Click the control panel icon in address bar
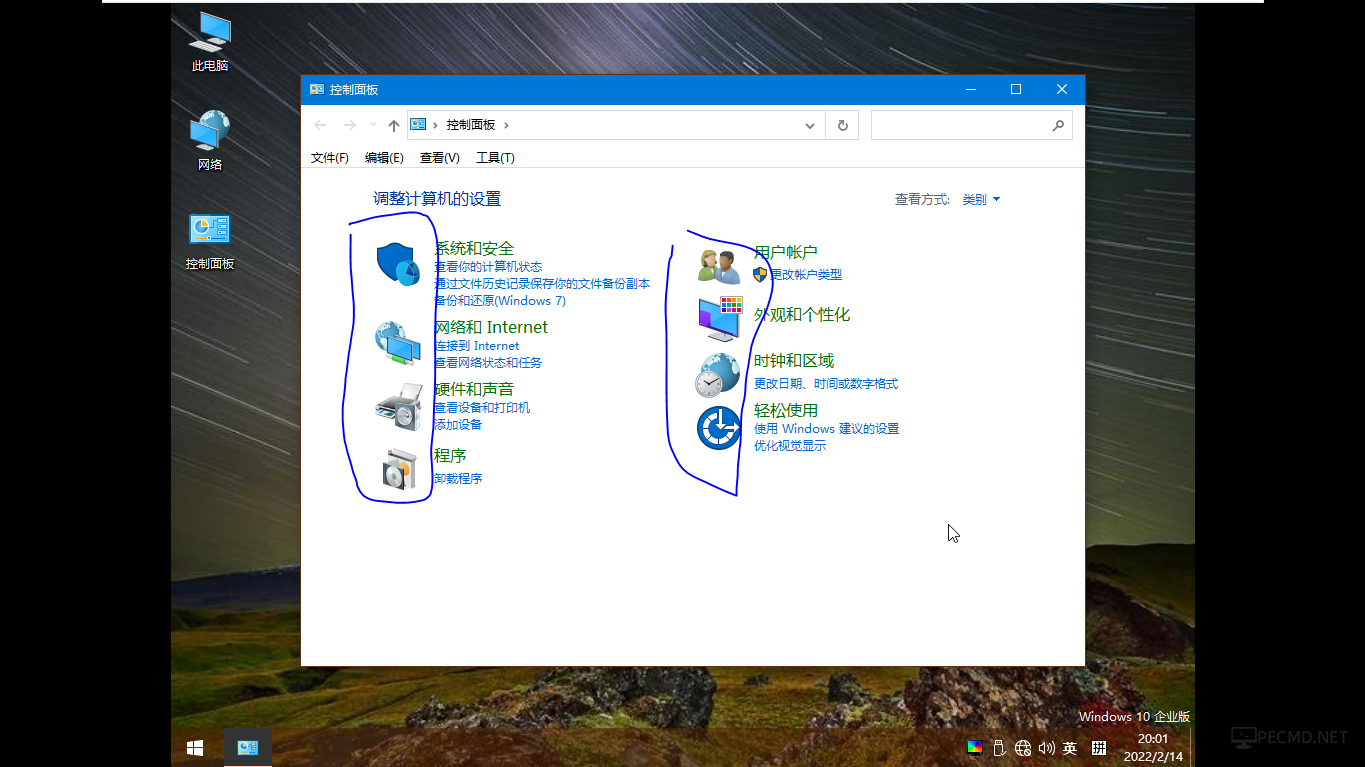The height and width of the screenshot is (767, 1365). 418,124
